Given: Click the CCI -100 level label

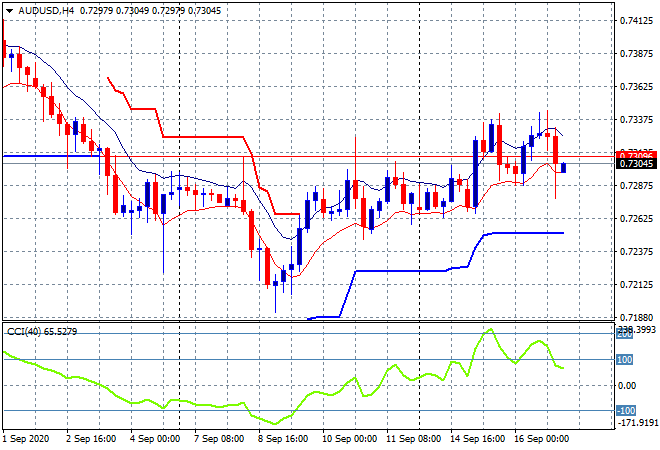Looking at the screenshot, I should pyautogui.click(x=625, y=410).
